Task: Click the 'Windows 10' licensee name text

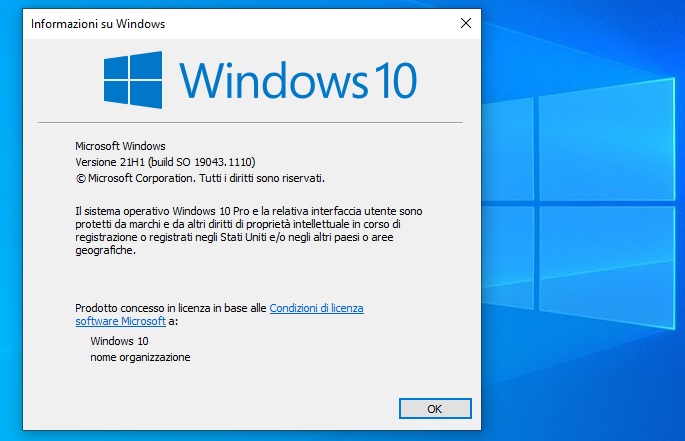Action: coord(119,341)
